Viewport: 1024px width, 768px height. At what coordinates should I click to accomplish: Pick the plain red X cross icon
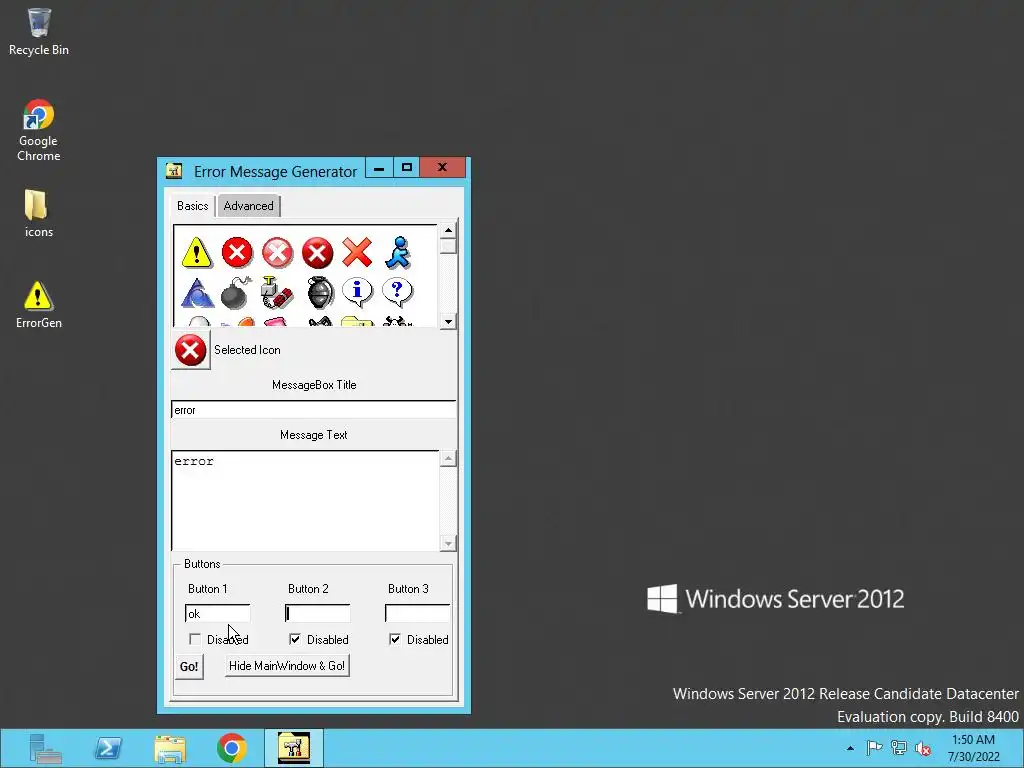pyautogui.click(x=357, y=253)
